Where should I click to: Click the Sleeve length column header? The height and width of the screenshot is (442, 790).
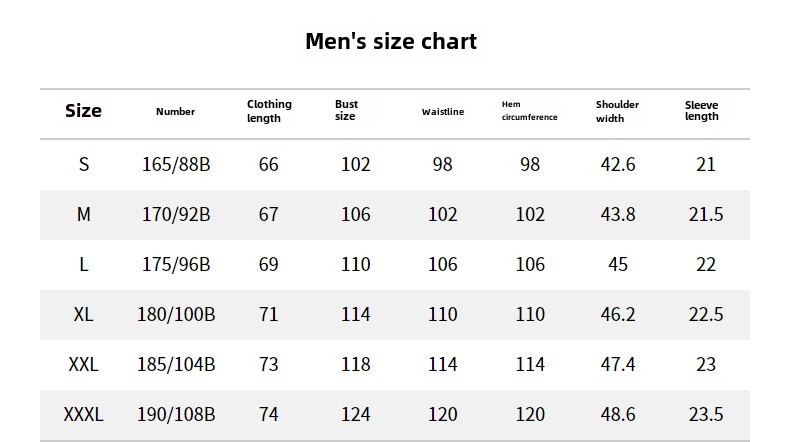click(x=702, y=110)
